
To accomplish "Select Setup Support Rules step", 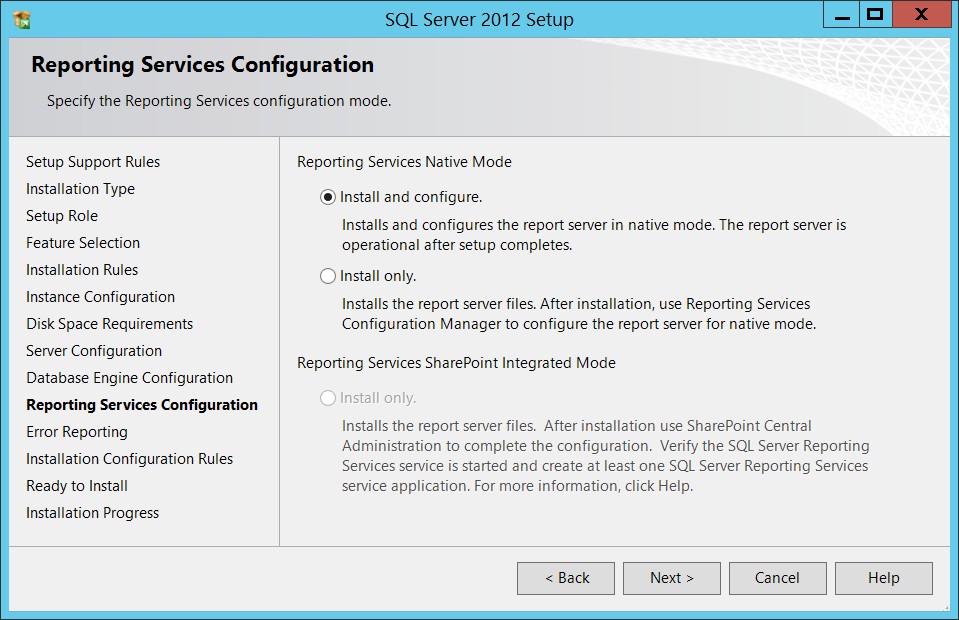I will click(93, 162).
